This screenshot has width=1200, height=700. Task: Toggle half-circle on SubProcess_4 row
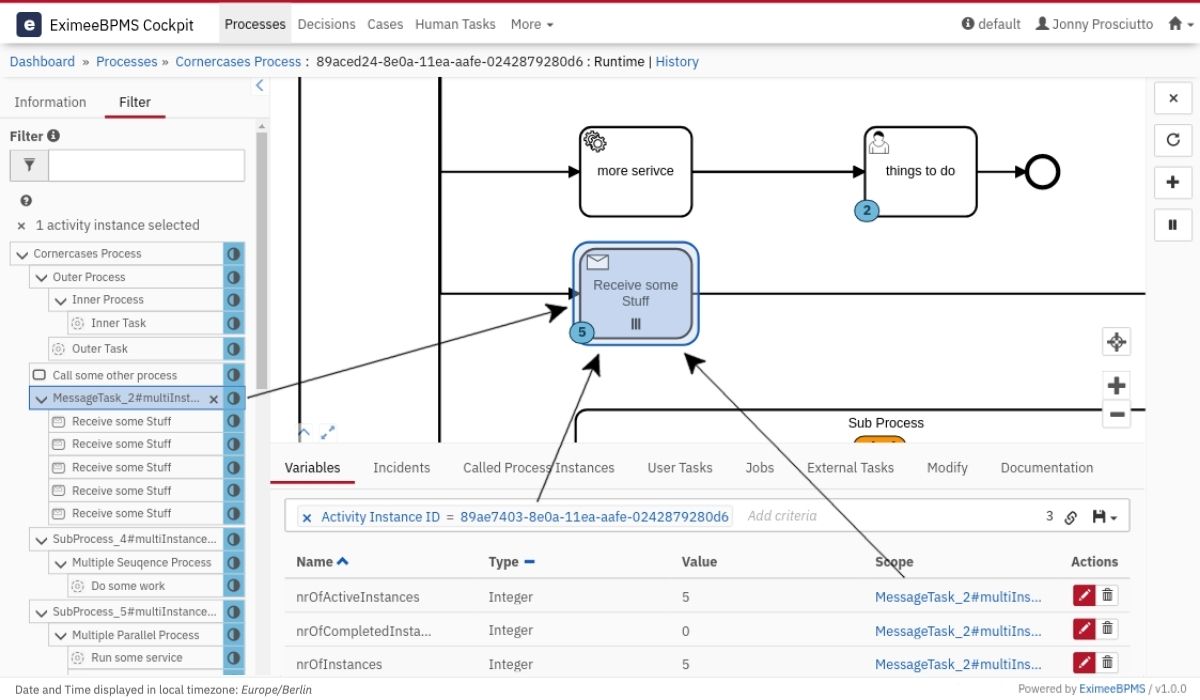[233, 540]
